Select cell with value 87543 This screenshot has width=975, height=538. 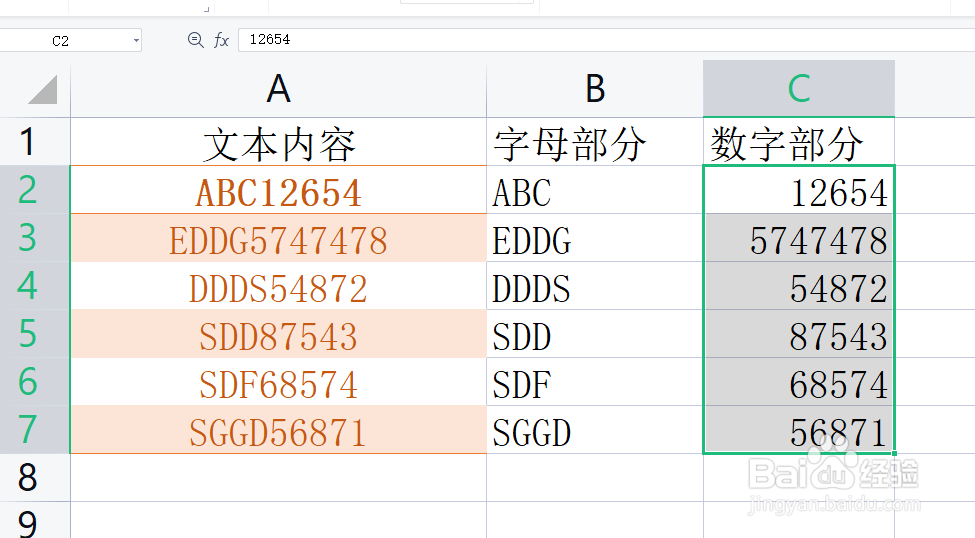[799, 334]
